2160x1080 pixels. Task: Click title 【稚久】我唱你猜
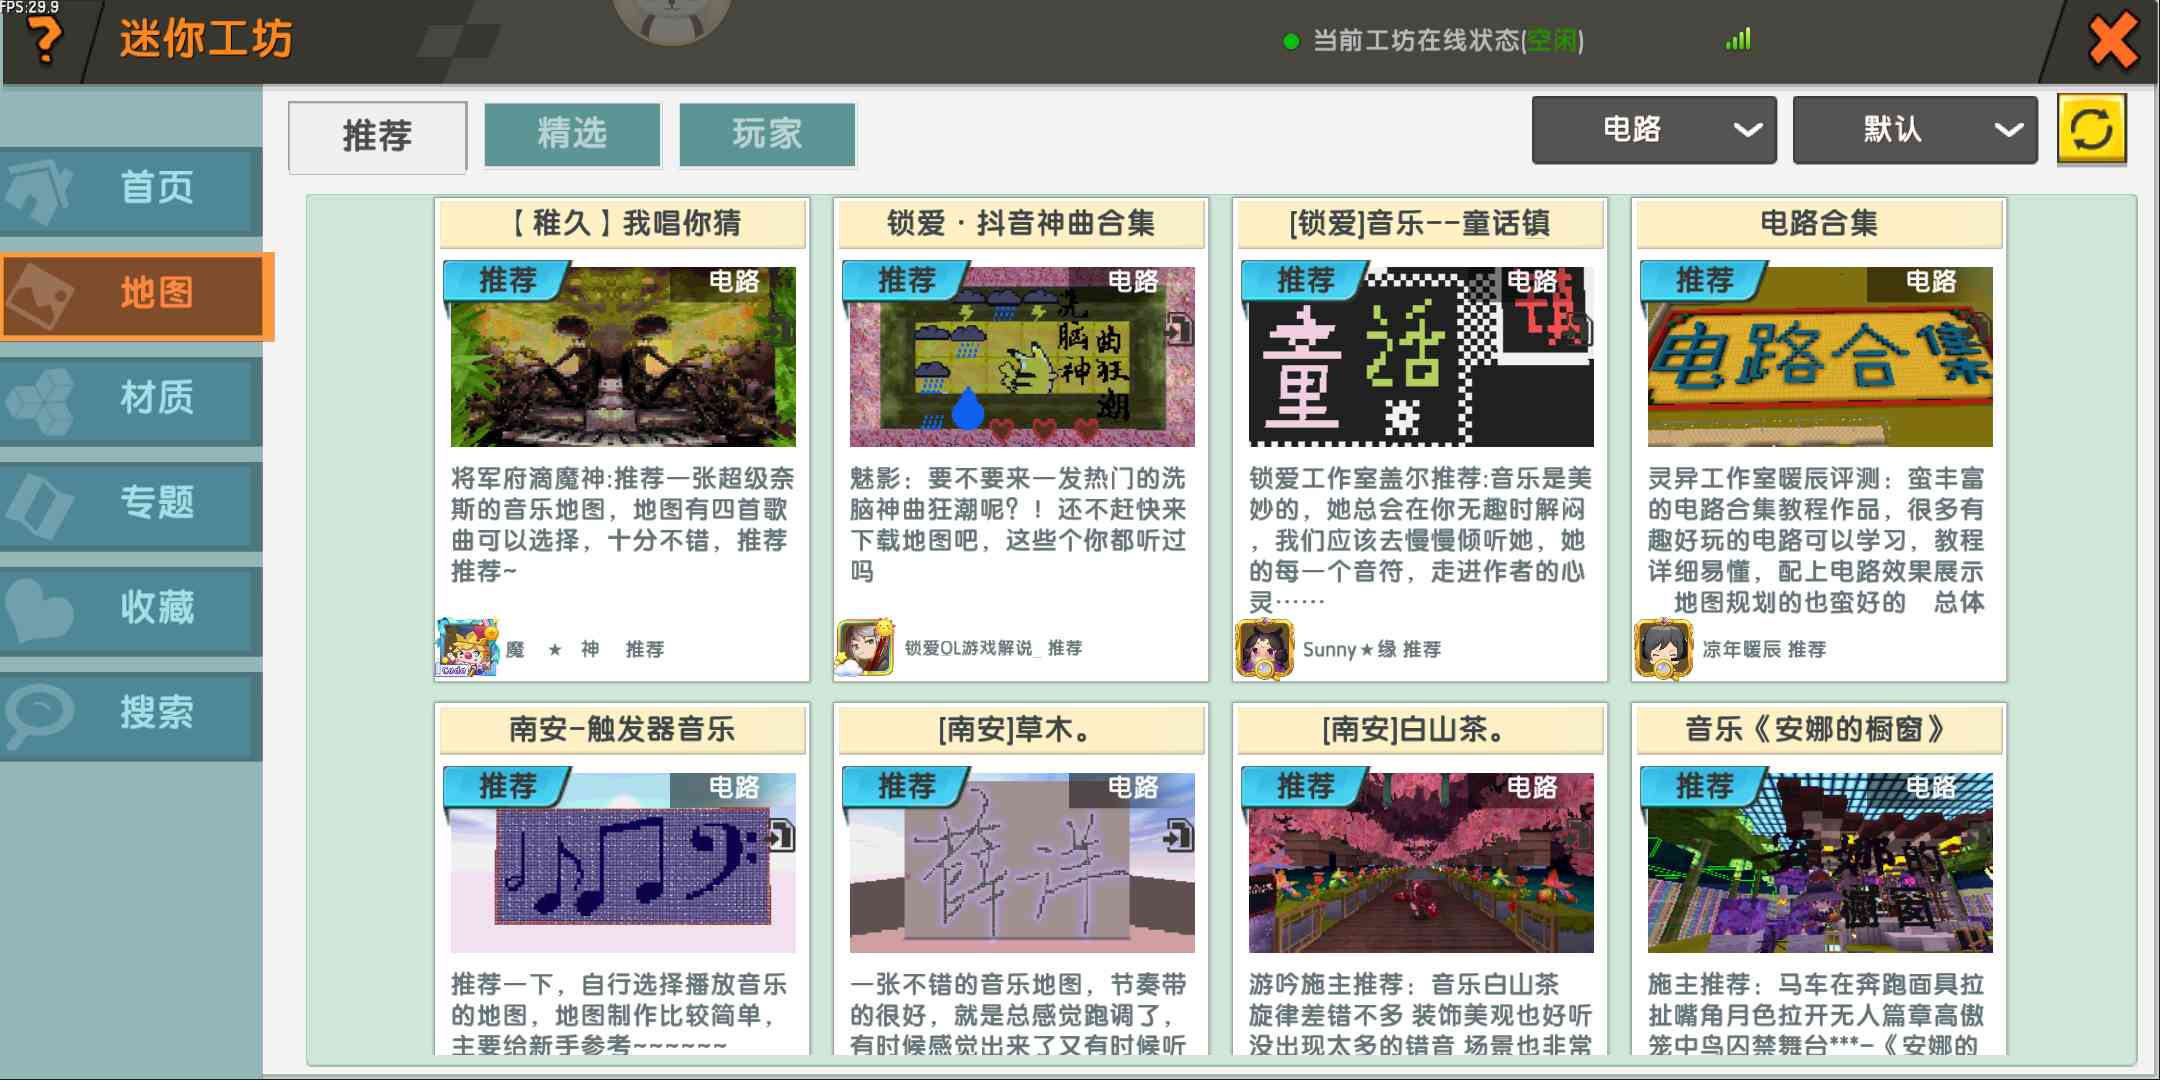[x=623, y=222]
